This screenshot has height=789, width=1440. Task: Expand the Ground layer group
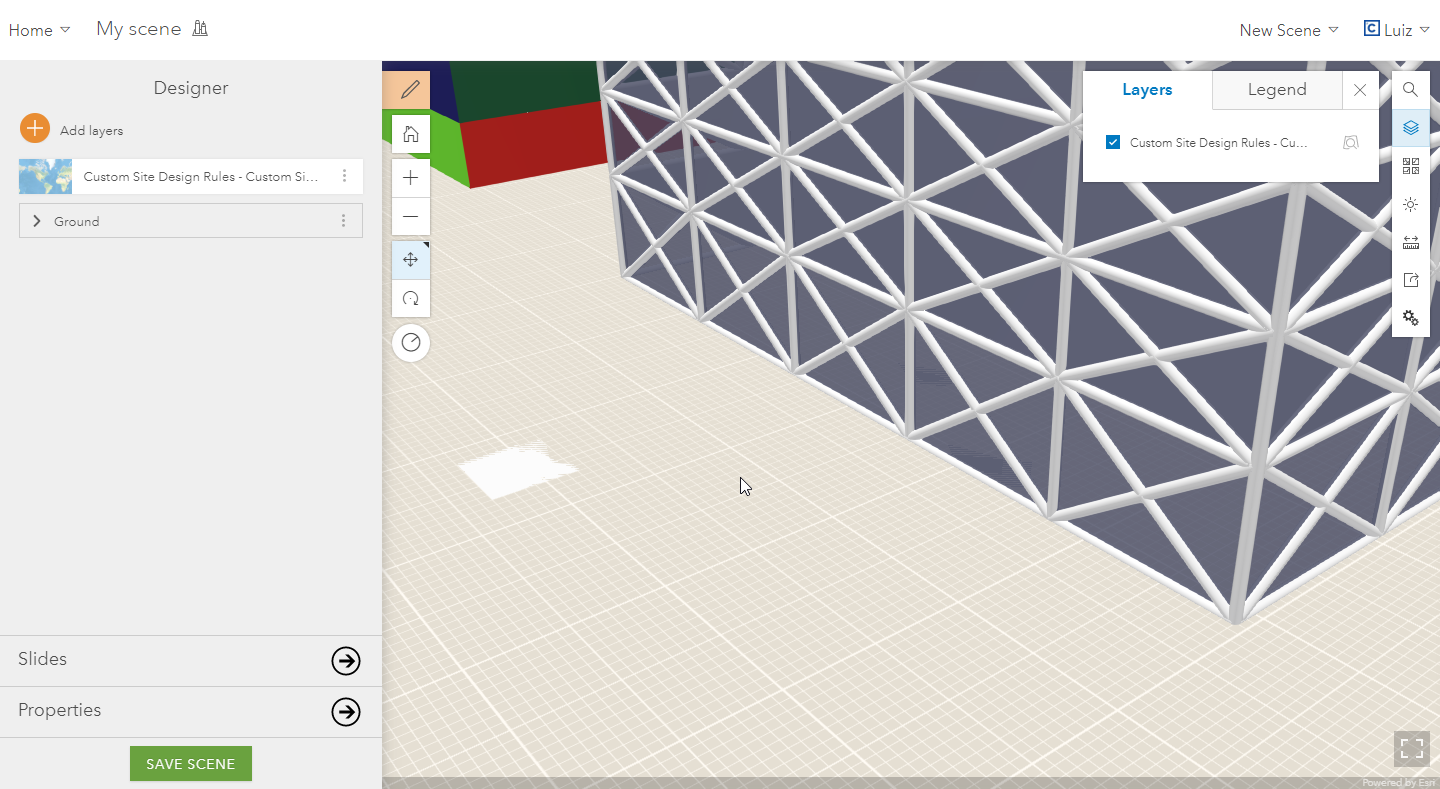coord(37,221)
